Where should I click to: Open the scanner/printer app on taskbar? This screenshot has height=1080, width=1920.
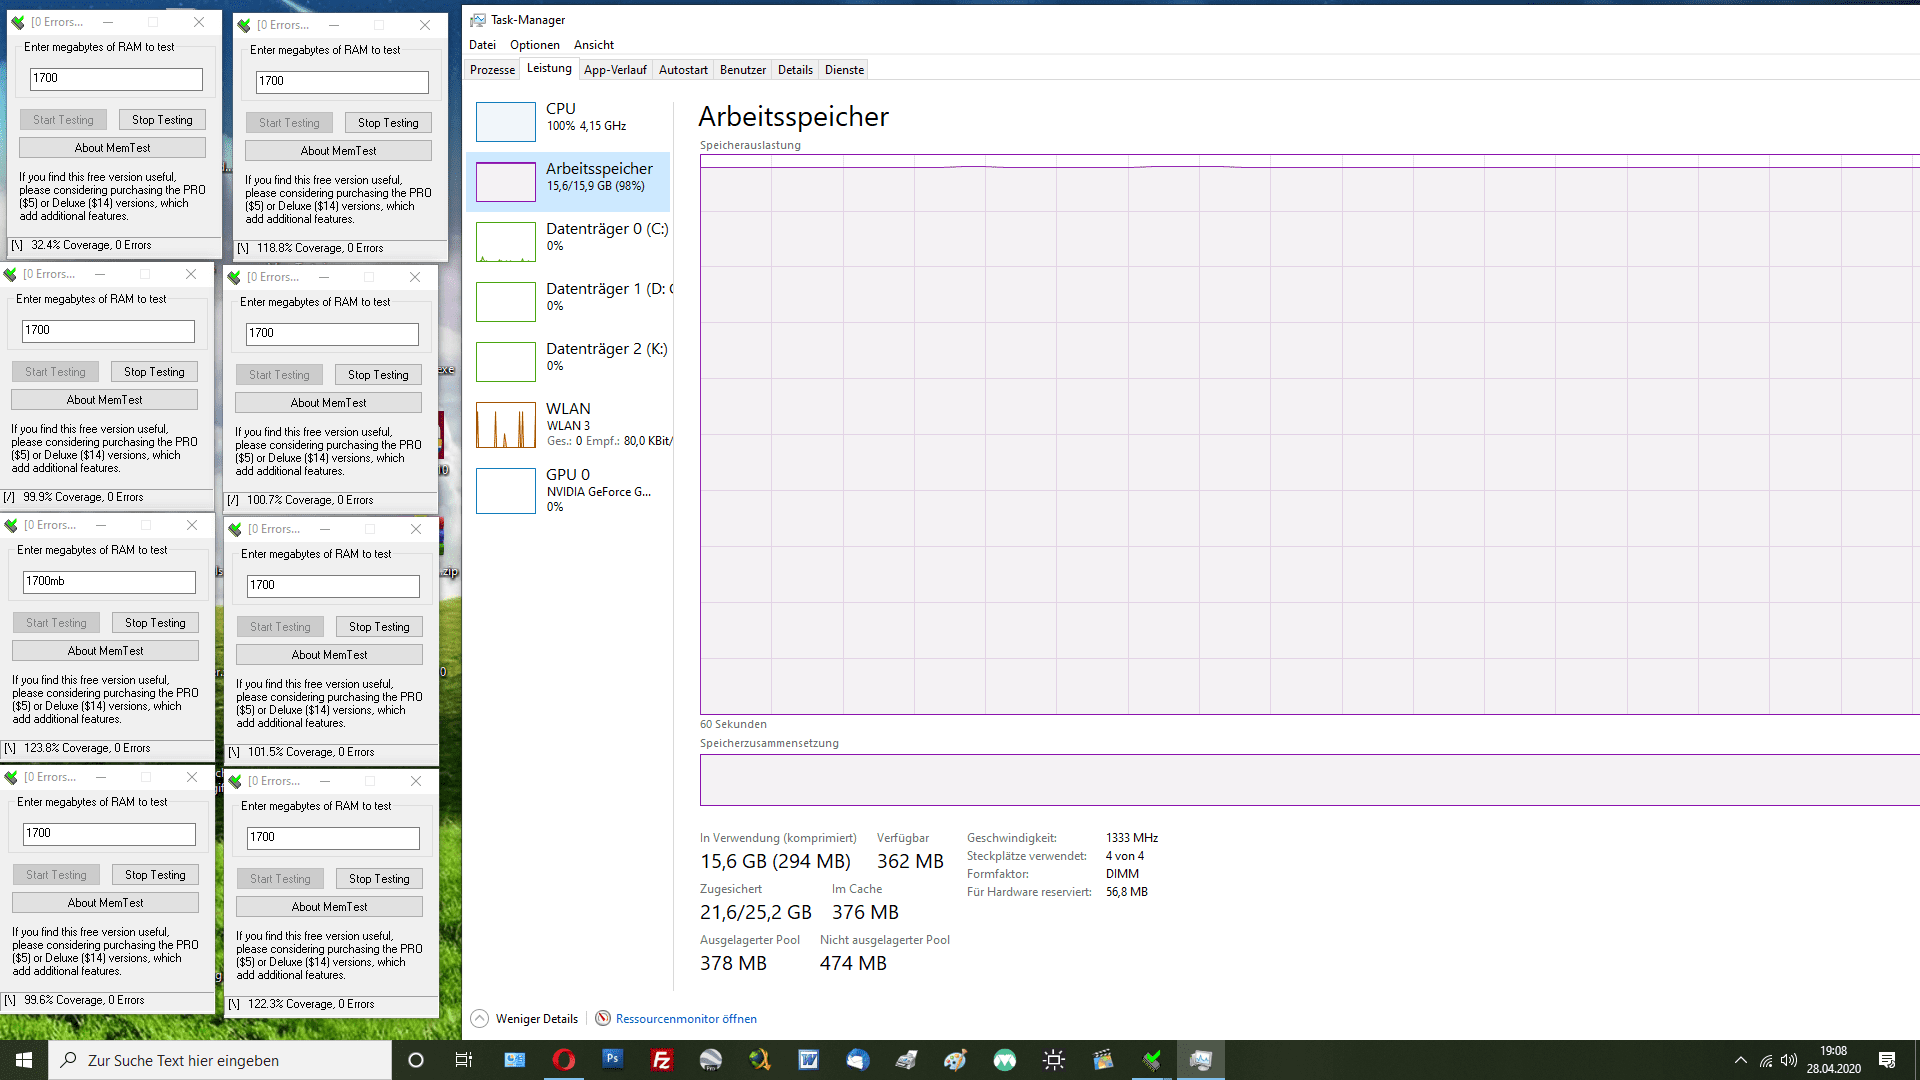point(907,1060)
